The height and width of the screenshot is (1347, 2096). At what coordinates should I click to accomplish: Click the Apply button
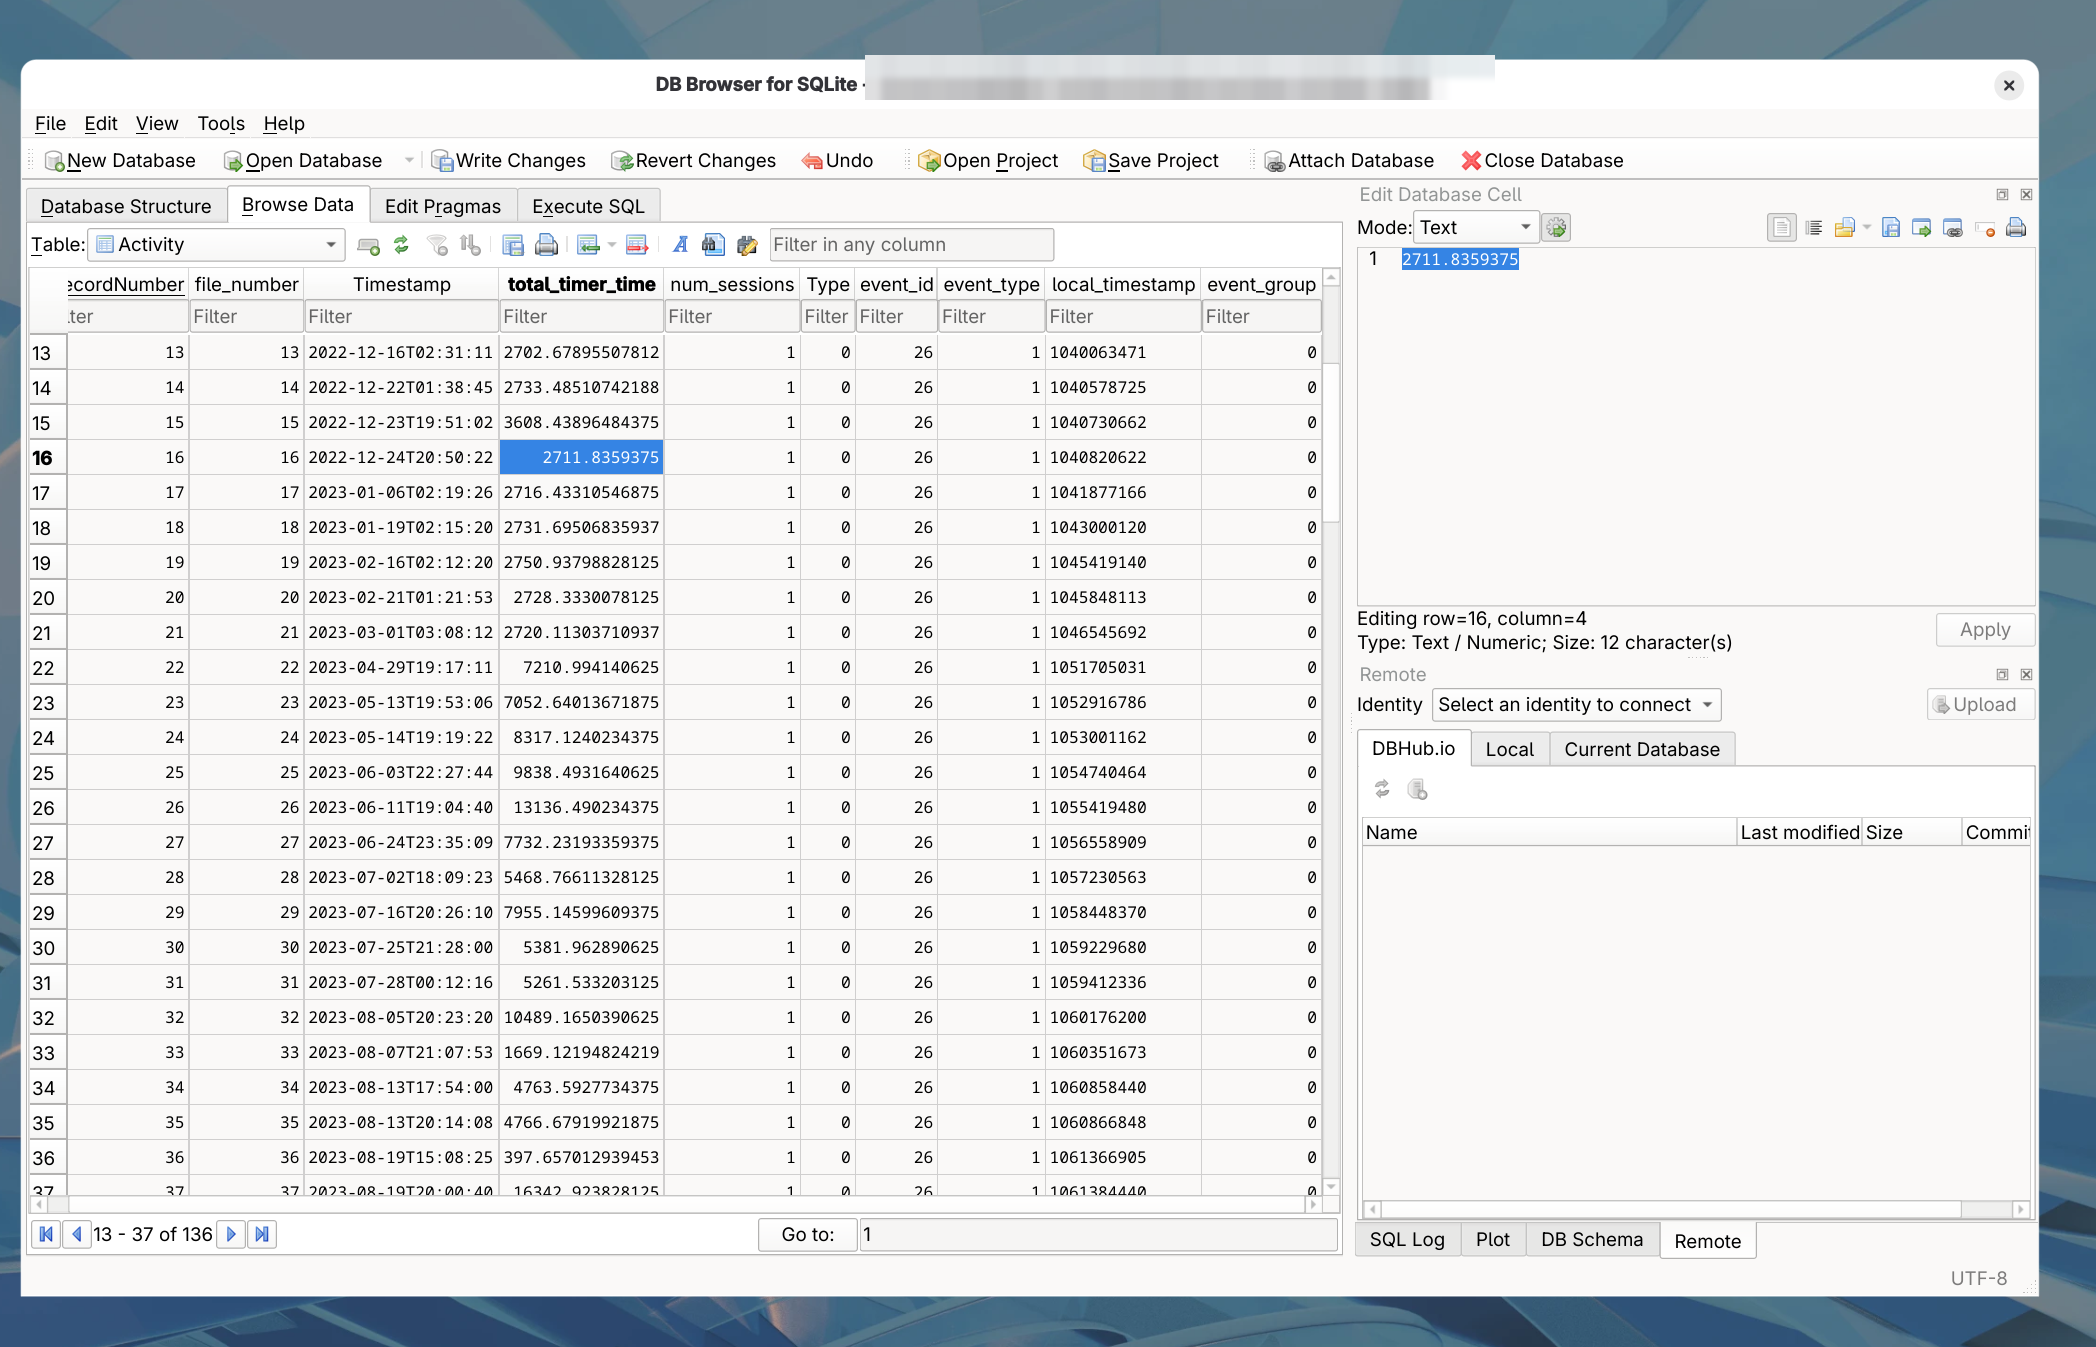click(x=1984, y=630)
